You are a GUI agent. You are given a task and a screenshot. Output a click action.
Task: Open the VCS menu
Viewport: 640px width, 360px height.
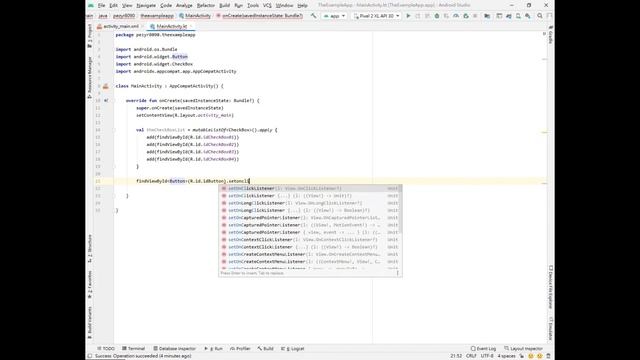click(x=267, y=5)
